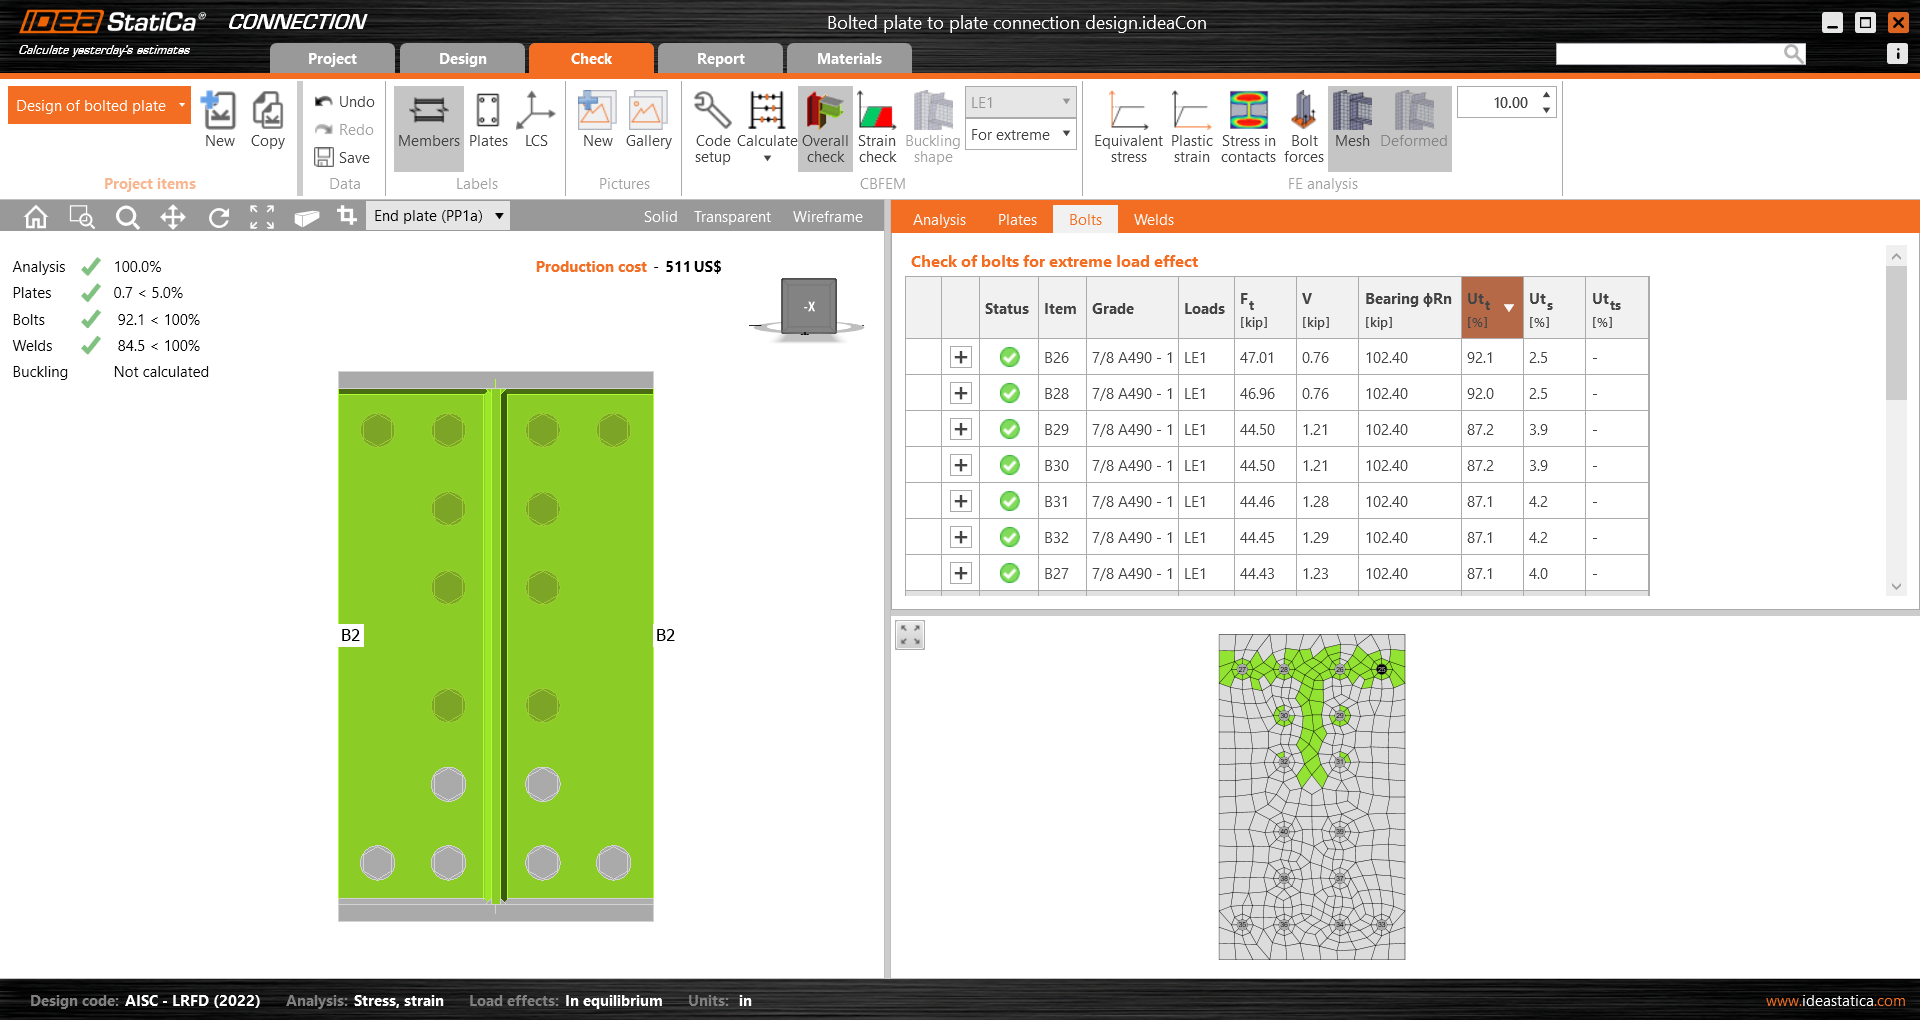Switch viewport to Wireframe mode
1920x1020 pixels.
[827, 216]
